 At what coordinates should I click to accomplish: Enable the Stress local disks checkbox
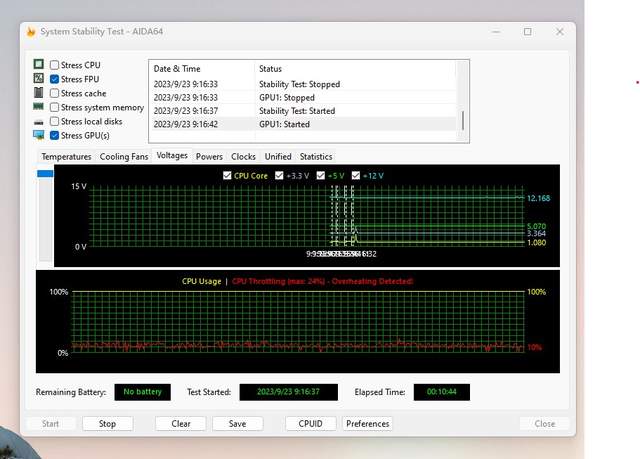pyautogui.click(x=54, y=121)
